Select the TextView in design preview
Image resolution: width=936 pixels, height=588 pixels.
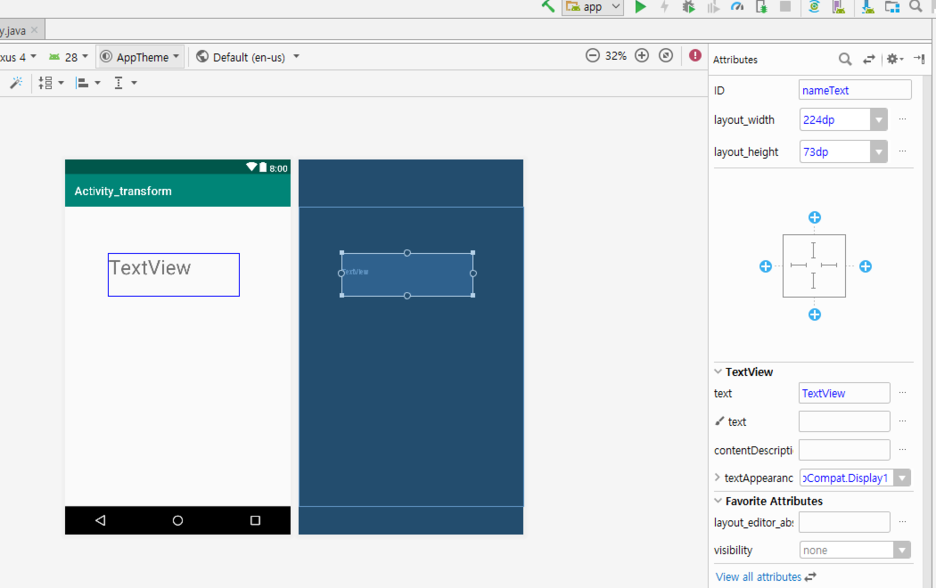point(174,275)
